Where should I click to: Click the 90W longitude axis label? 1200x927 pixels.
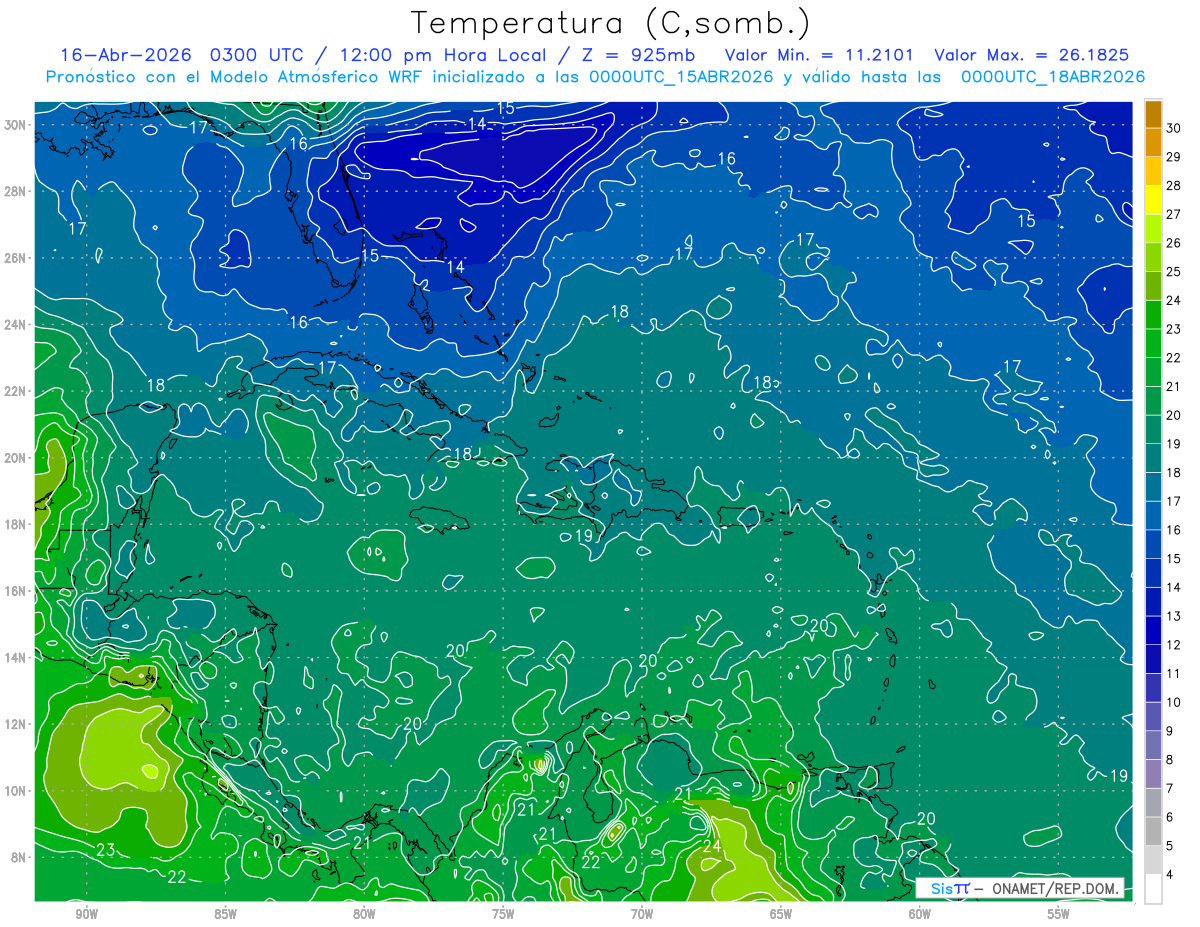(x=86, y=914)
